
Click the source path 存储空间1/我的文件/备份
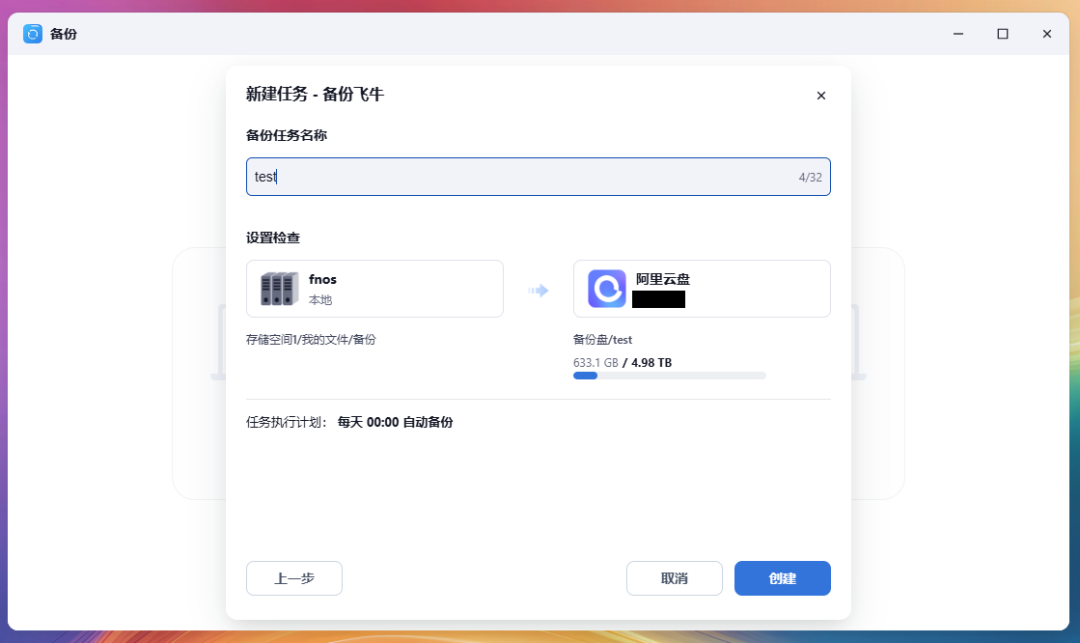[x=311, y=339]
